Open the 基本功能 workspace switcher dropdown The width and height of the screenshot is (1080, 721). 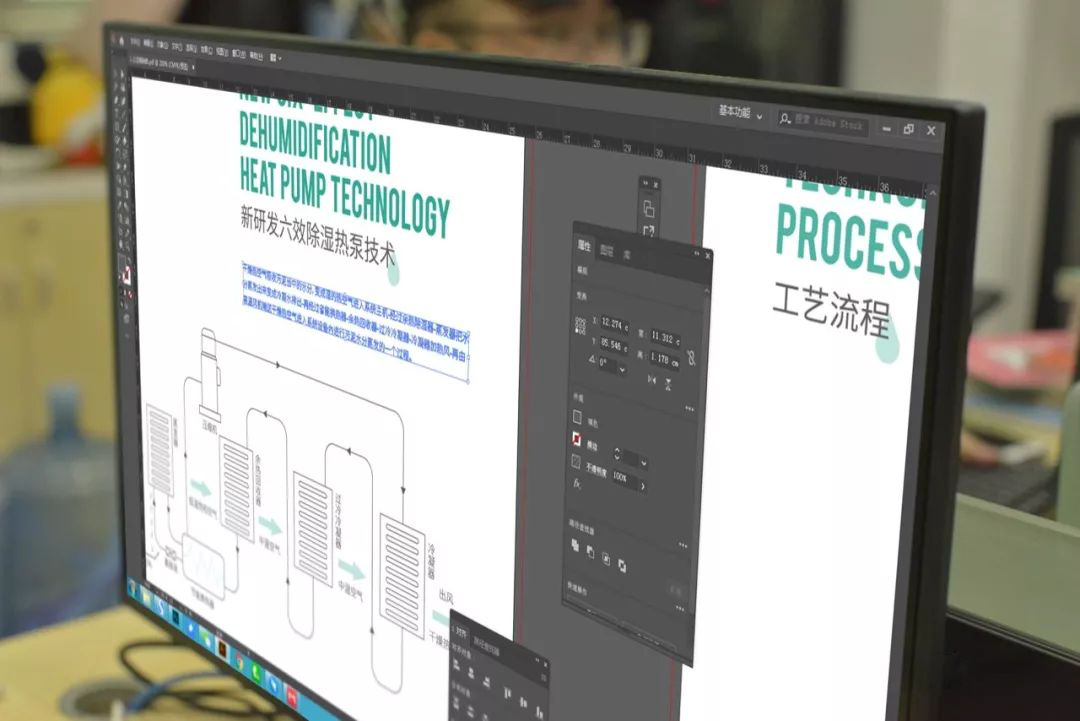(x=740, y=112)
